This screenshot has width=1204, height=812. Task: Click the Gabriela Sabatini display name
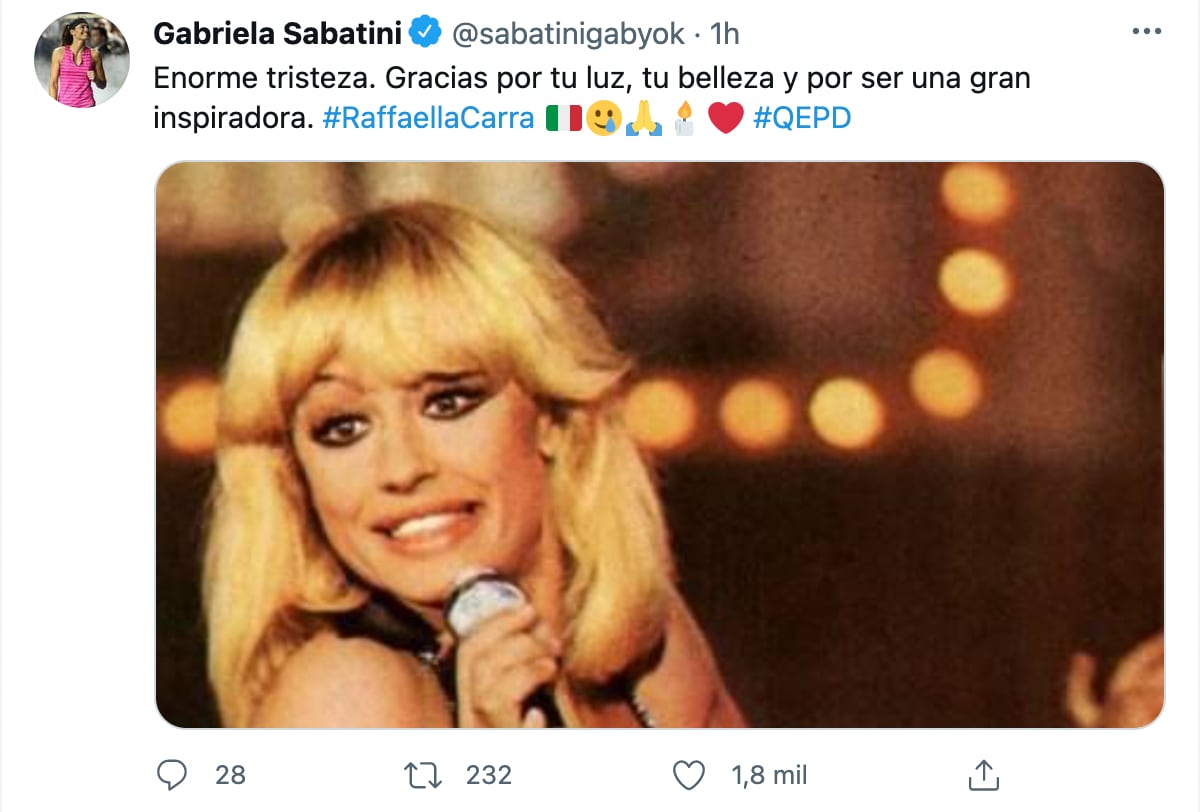pos(277,34)
